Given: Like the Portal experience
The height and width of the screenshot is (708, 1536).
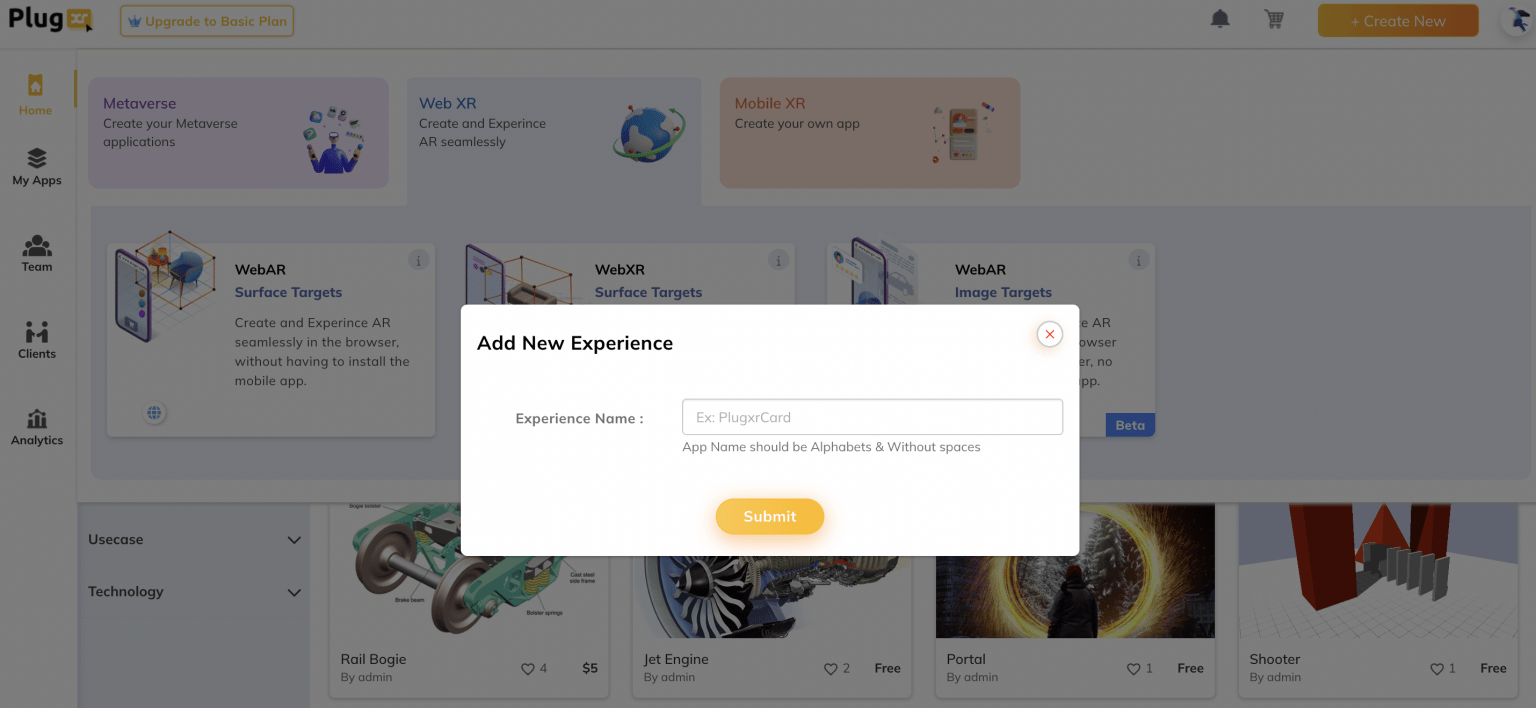Looking at the screenshot, I should tap(1135, 668).
